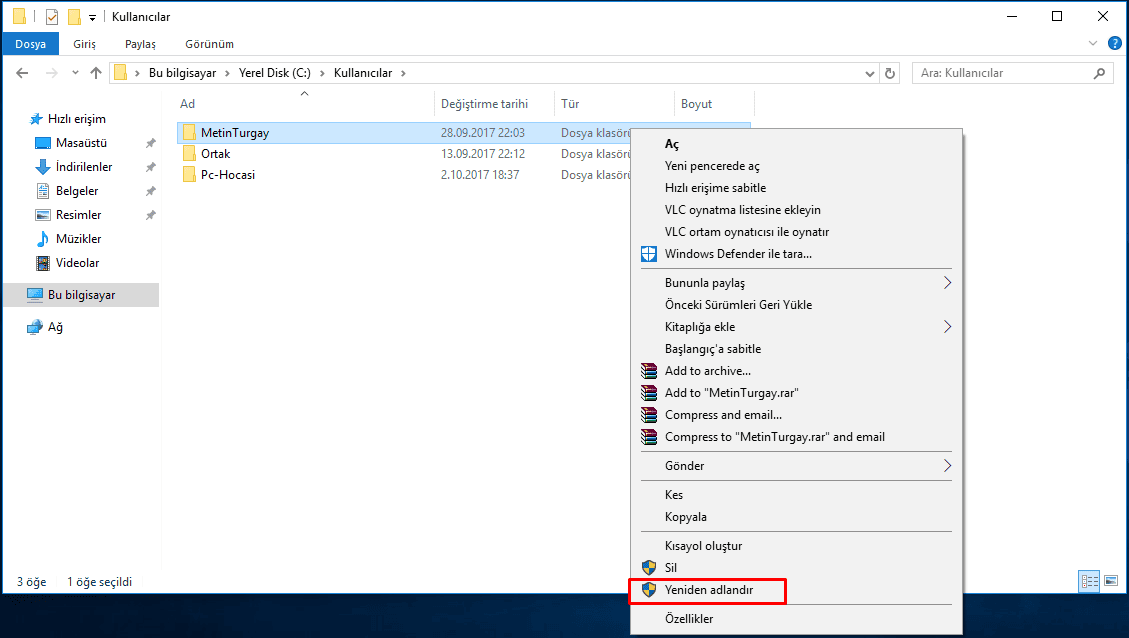Click properties icon in quick access toolbar
This screenshot has height=638, width=1129.
point(52,17)
